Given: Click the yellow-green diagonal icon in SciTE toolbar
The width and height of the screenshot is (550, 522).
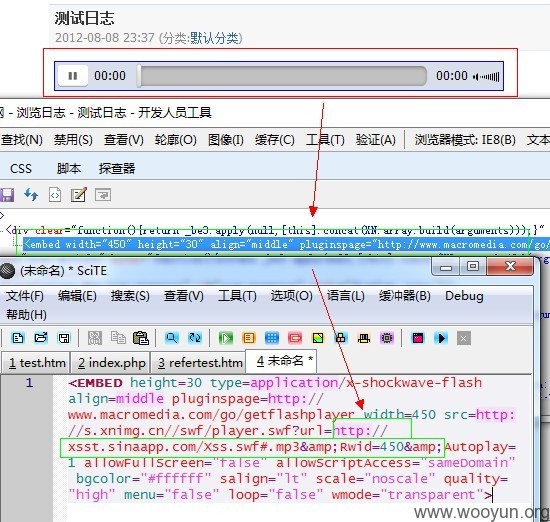Looking at the screenshot, I should tap(318, 338).
